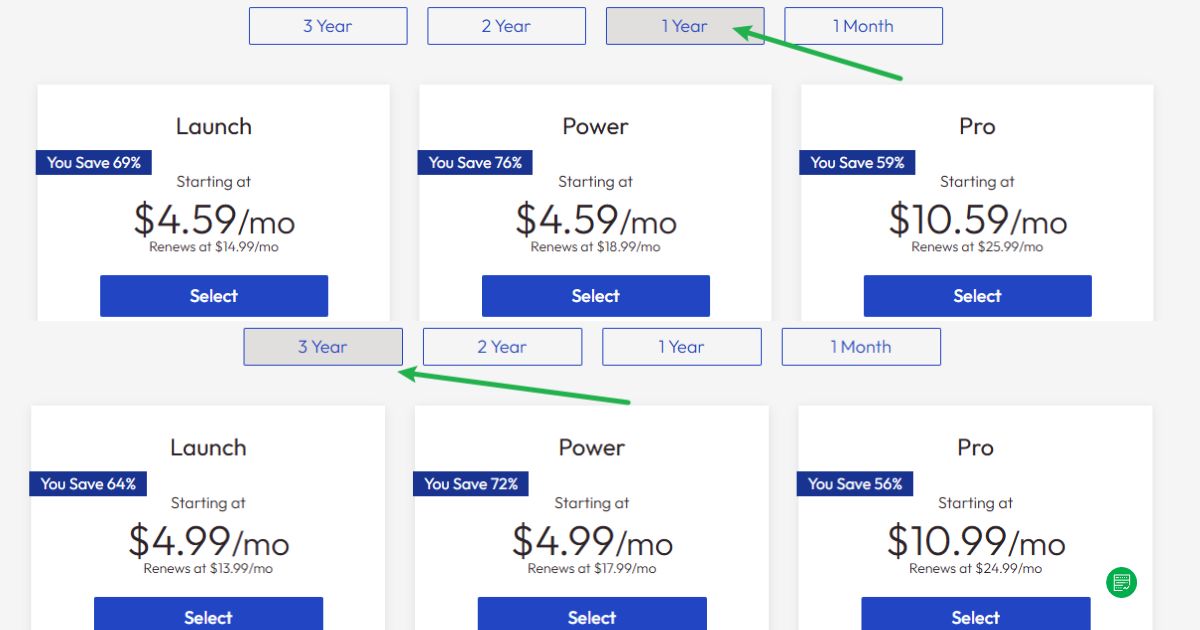Click the Launch plan heading in top card
The image size is (1200, 630).
[213, 126]
